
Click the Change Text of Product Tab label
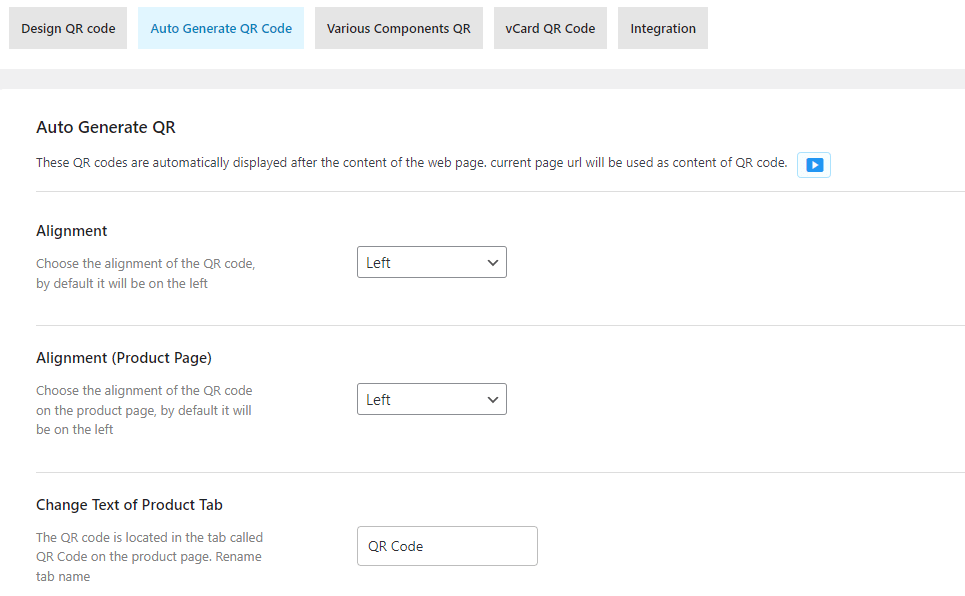coord(129,504)
